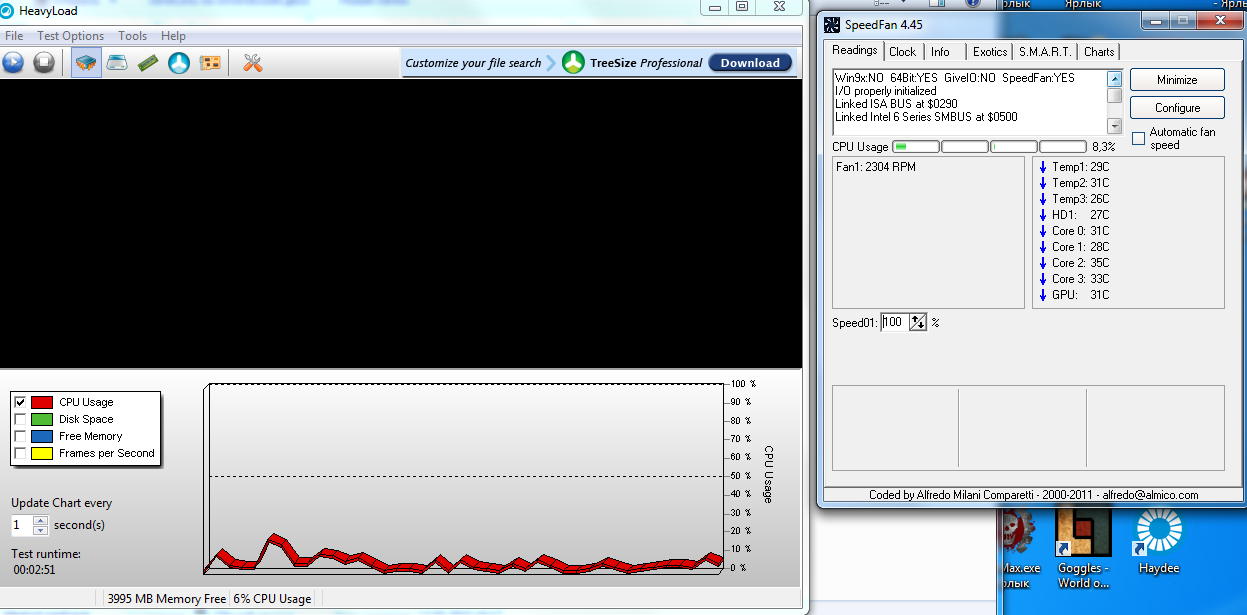
Task: Open HeavyLoad options wrench icon
Action: (253, 63)
